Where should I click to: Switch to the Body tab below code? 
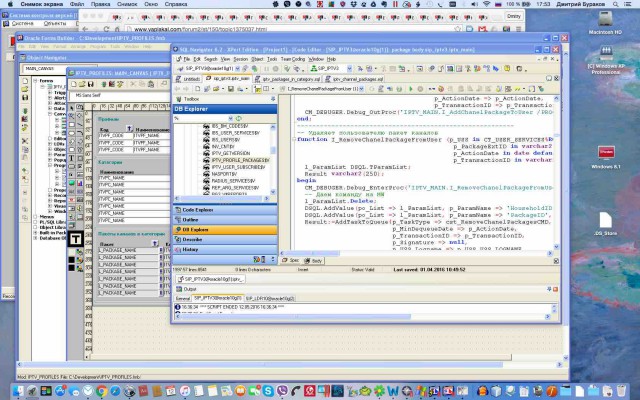316,258
